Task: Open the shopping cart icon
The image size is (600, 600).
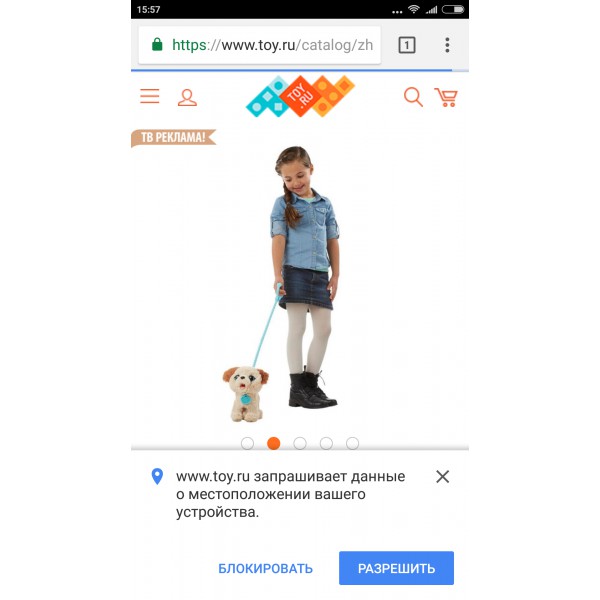Action: click(446, 97)
